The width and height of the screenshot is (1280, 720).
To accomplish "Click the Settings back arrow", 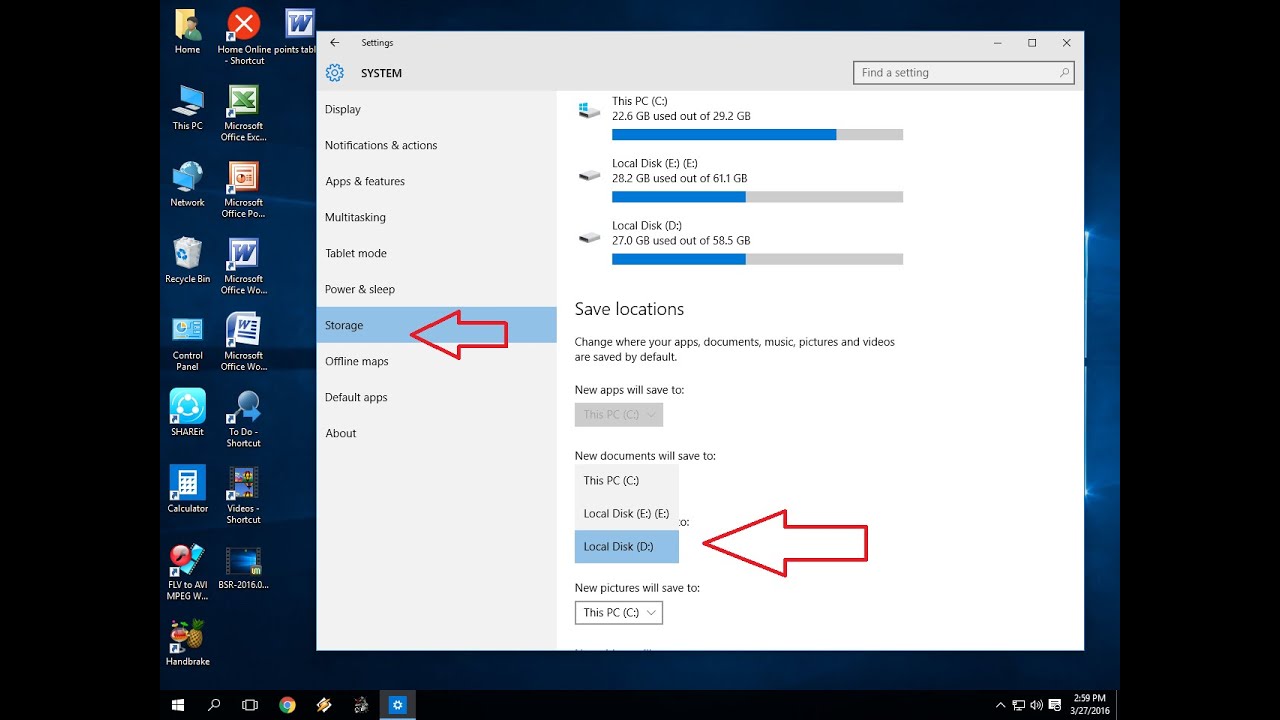I will (x=335, y=43).
